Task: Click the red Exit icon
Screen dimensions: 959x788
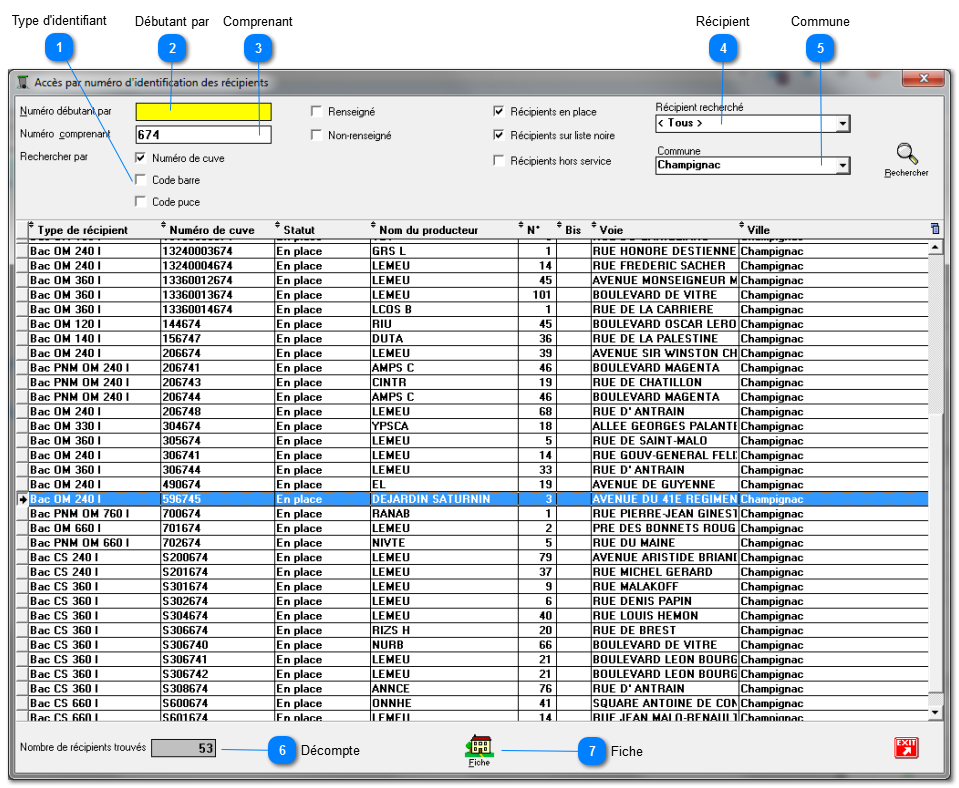Action: [x=906, y=748]
